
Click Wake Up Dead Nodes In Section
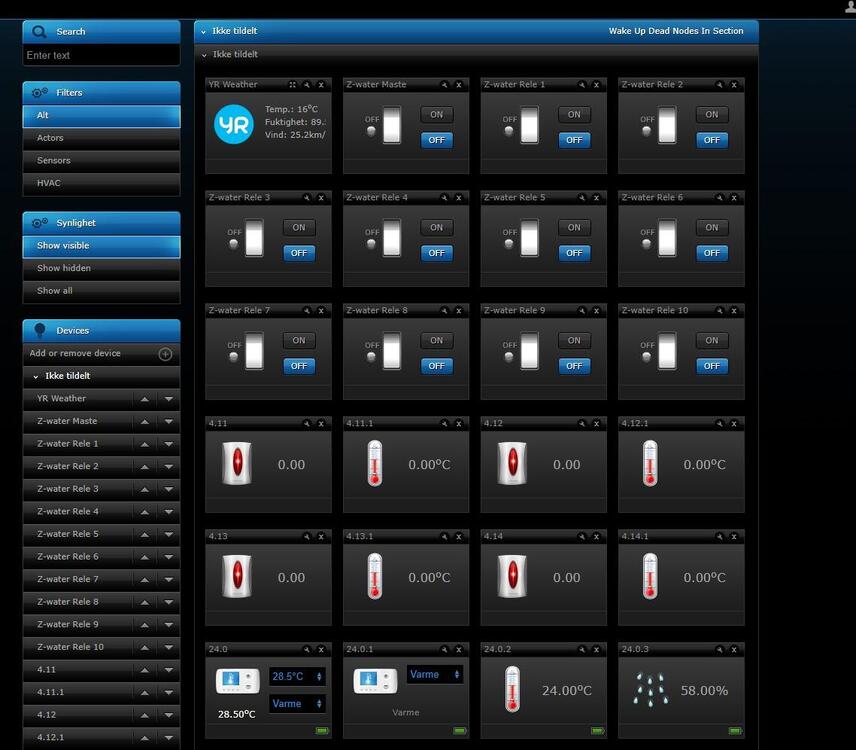pyautogui.click(x=676, y=31)
